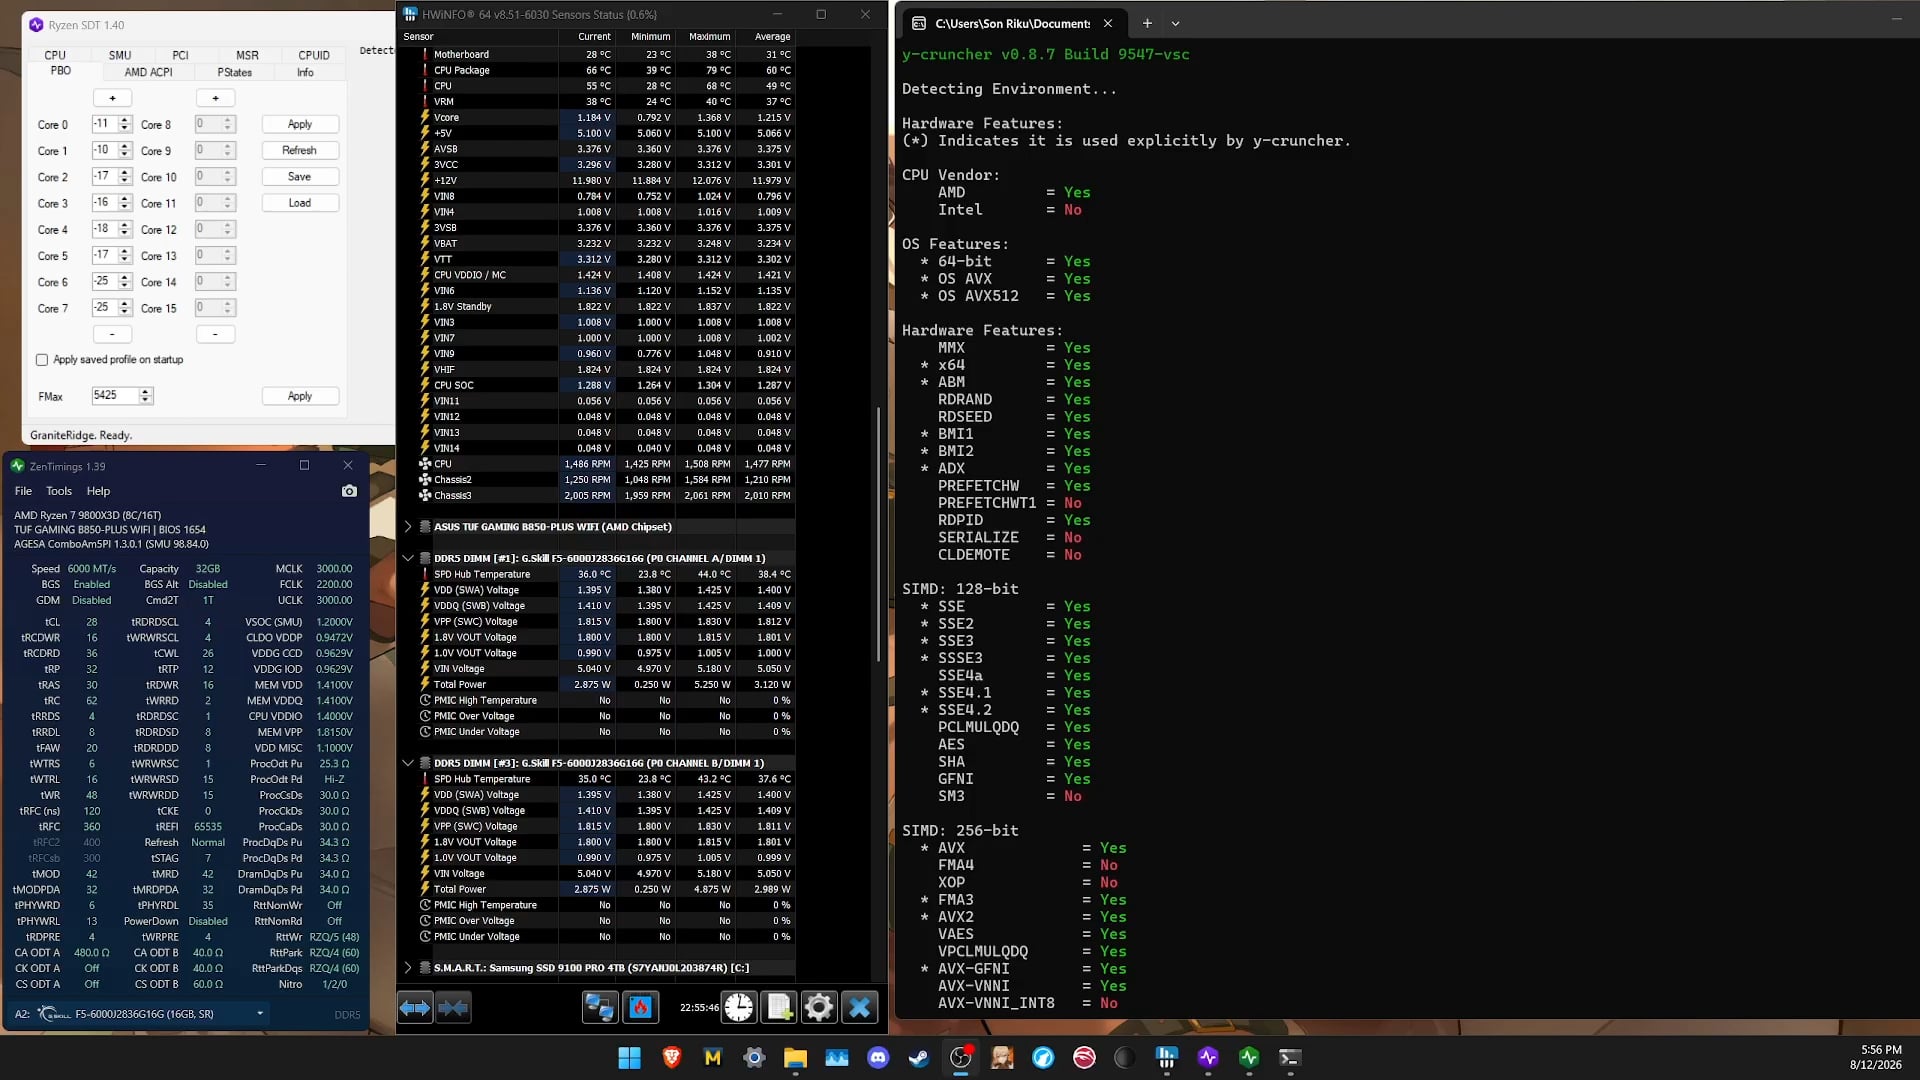Click the FMax value input field
1920x1080 pixels.
116,396
